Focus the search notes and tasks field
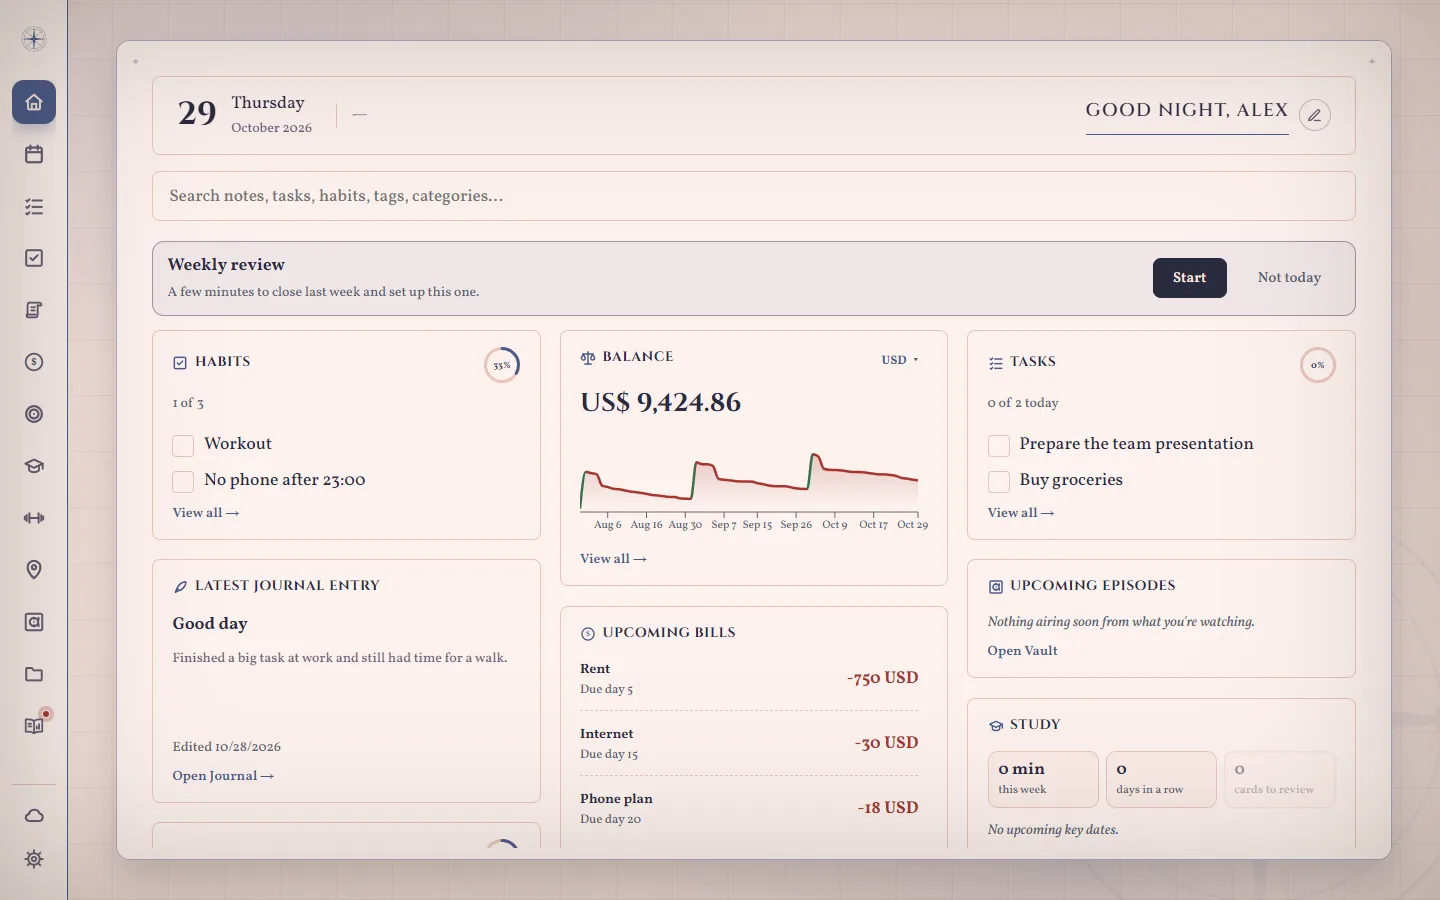 tap(754, 196)
